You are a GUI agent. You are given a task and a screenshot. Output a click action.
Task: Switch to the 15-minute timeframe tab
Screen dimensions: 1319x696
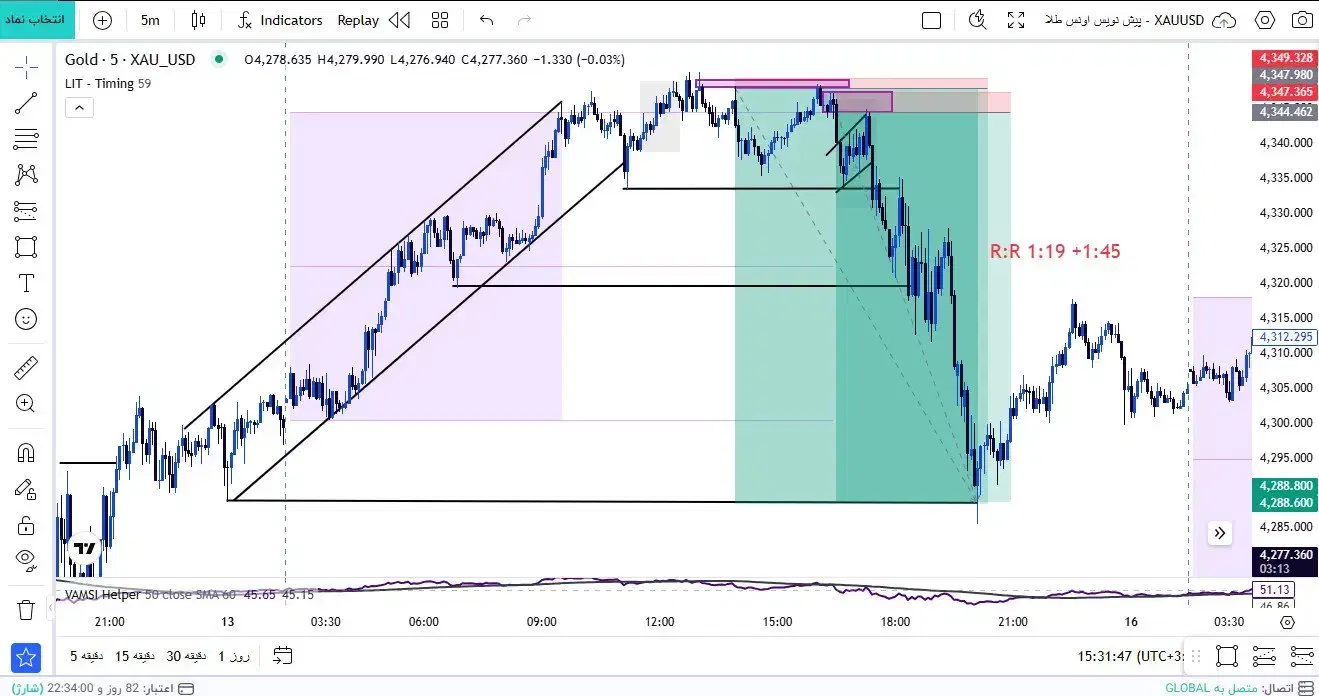[135, 656]
